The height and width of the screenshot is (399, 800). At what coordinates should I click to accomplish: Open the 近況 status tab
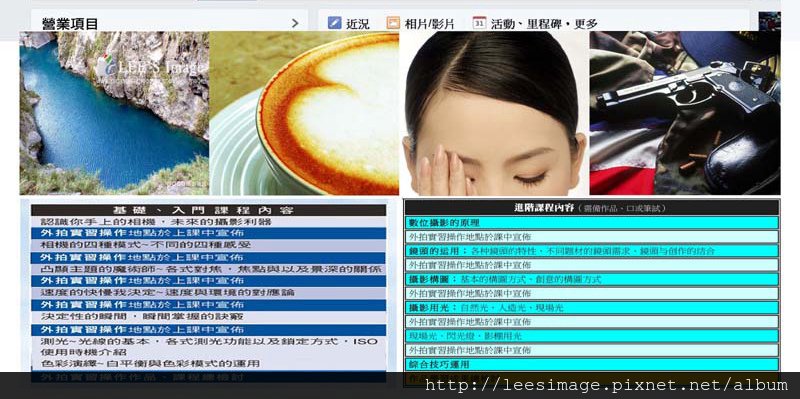pyautogui.click(x=358, y=23)
